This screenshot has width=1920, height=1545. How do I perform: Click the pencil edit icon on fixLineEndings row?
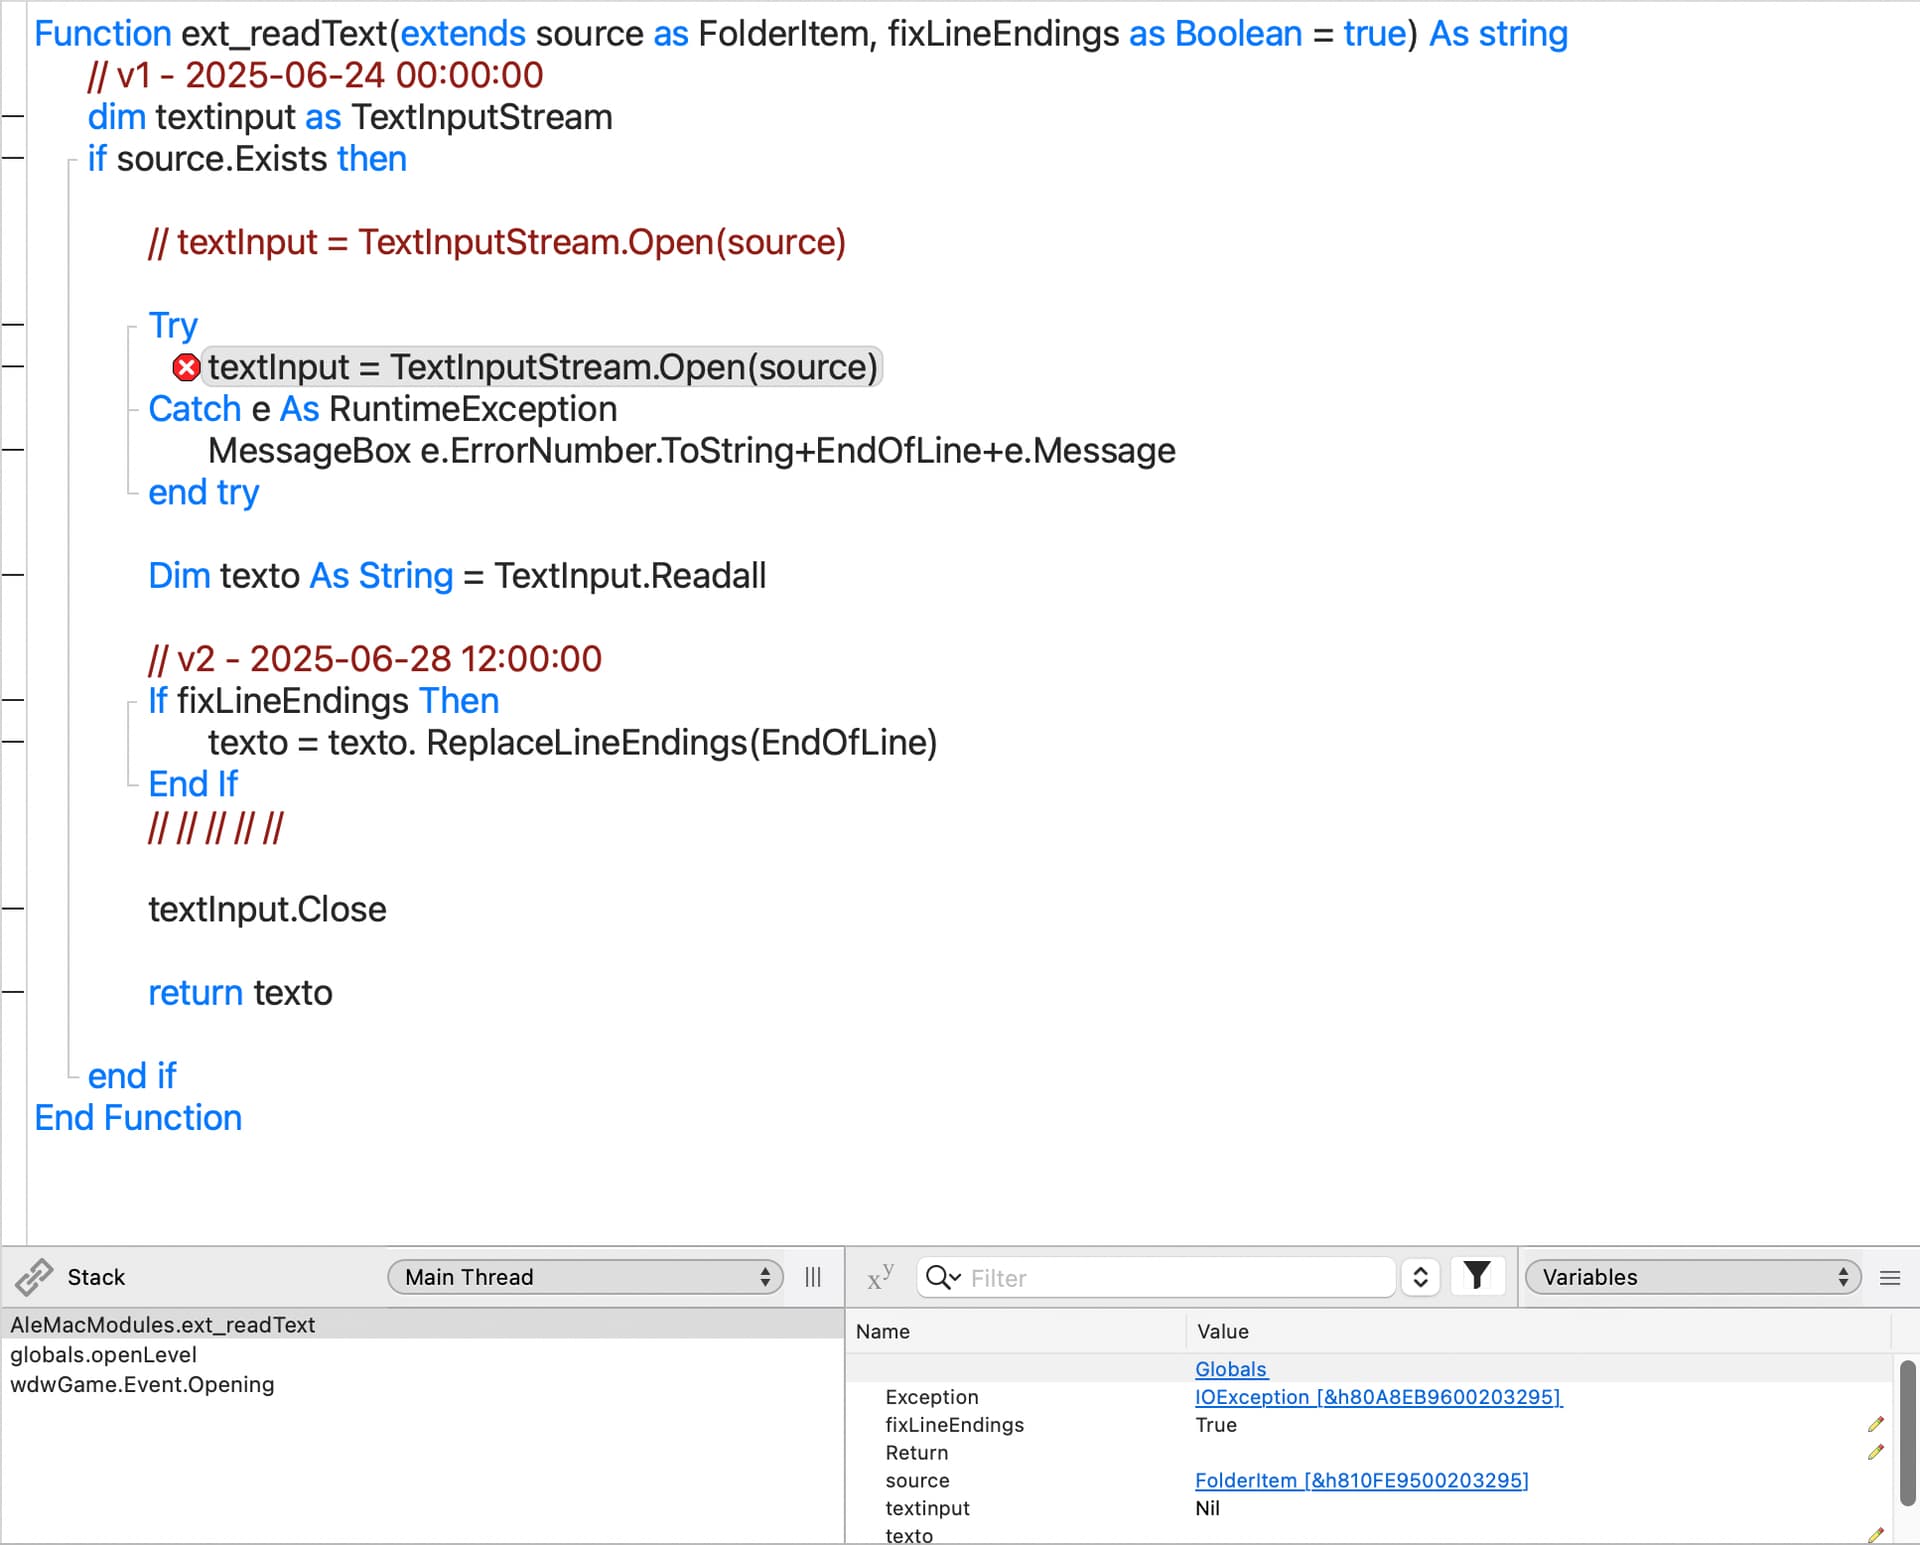1876,1425
